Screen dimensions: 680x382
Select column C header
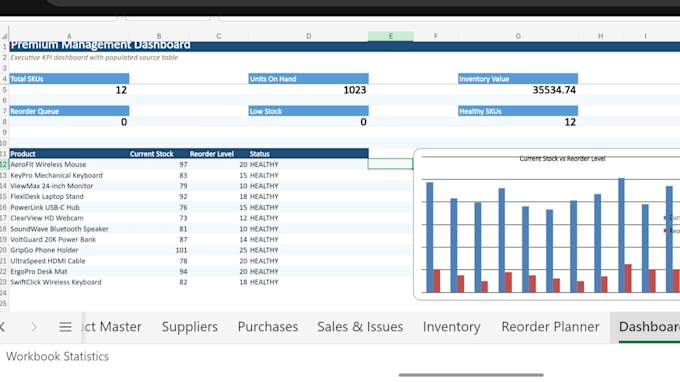(219, 36)
